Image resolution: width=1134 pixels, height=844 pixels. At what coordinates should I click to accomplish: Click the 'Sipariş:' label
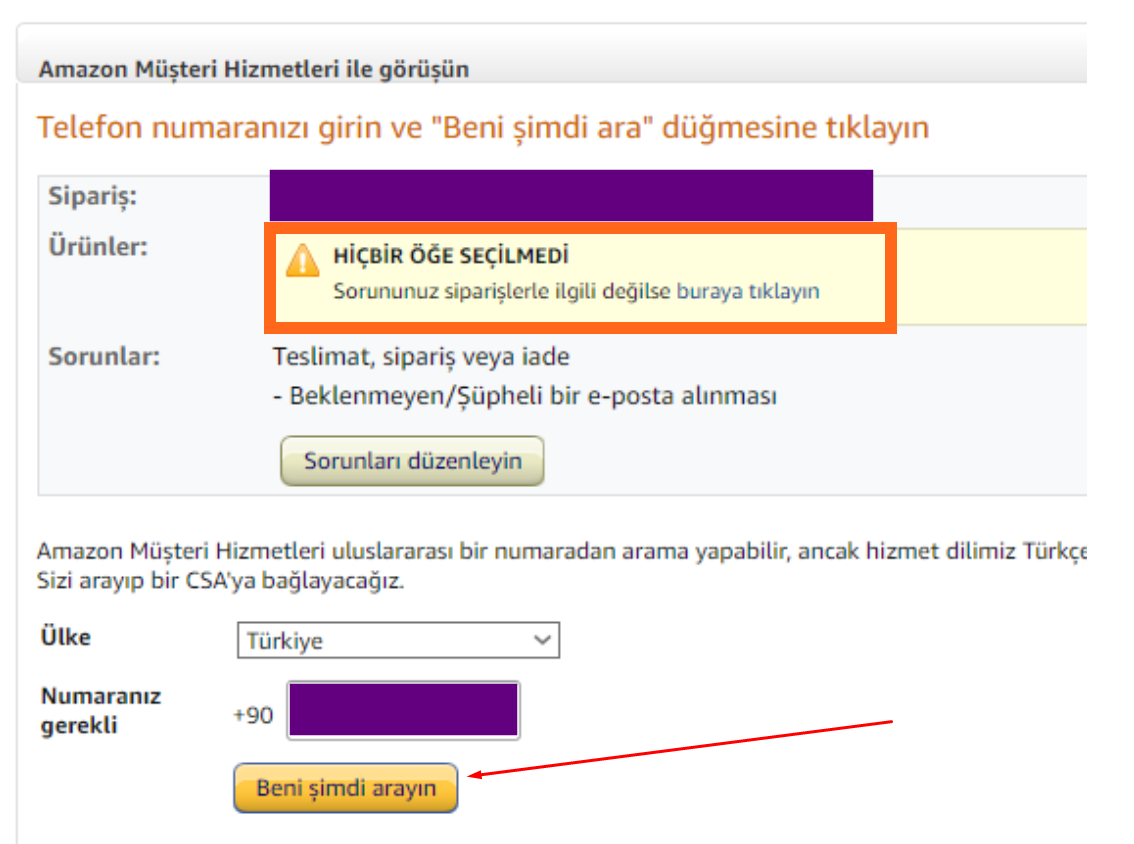pos(93,195)
